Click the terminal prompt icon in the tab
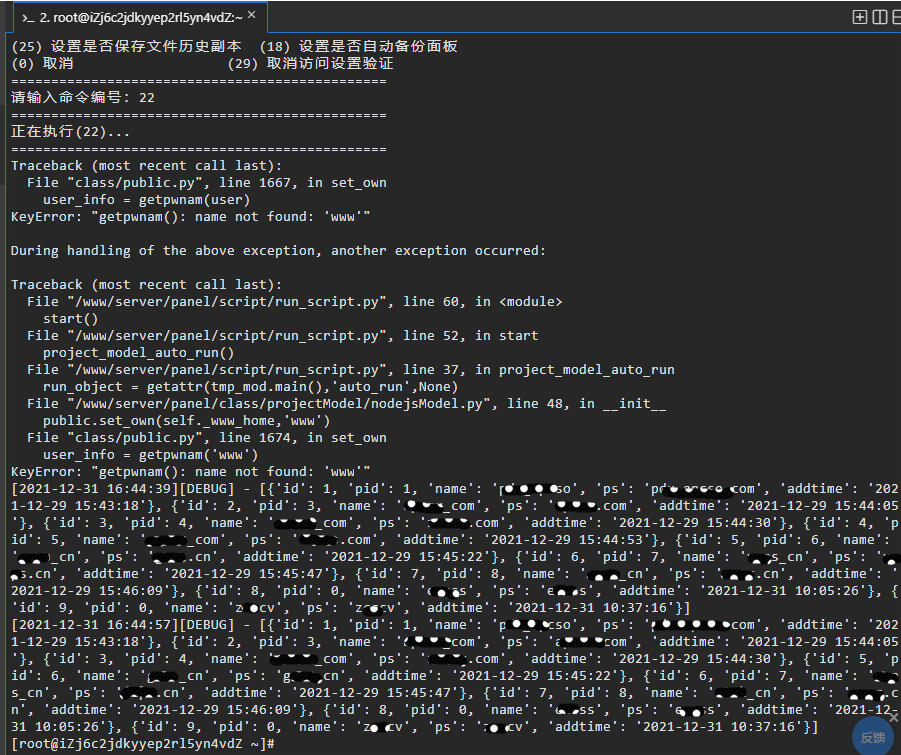Image resolution: width=901 pixels, height=755 pixels. (28, 18)
